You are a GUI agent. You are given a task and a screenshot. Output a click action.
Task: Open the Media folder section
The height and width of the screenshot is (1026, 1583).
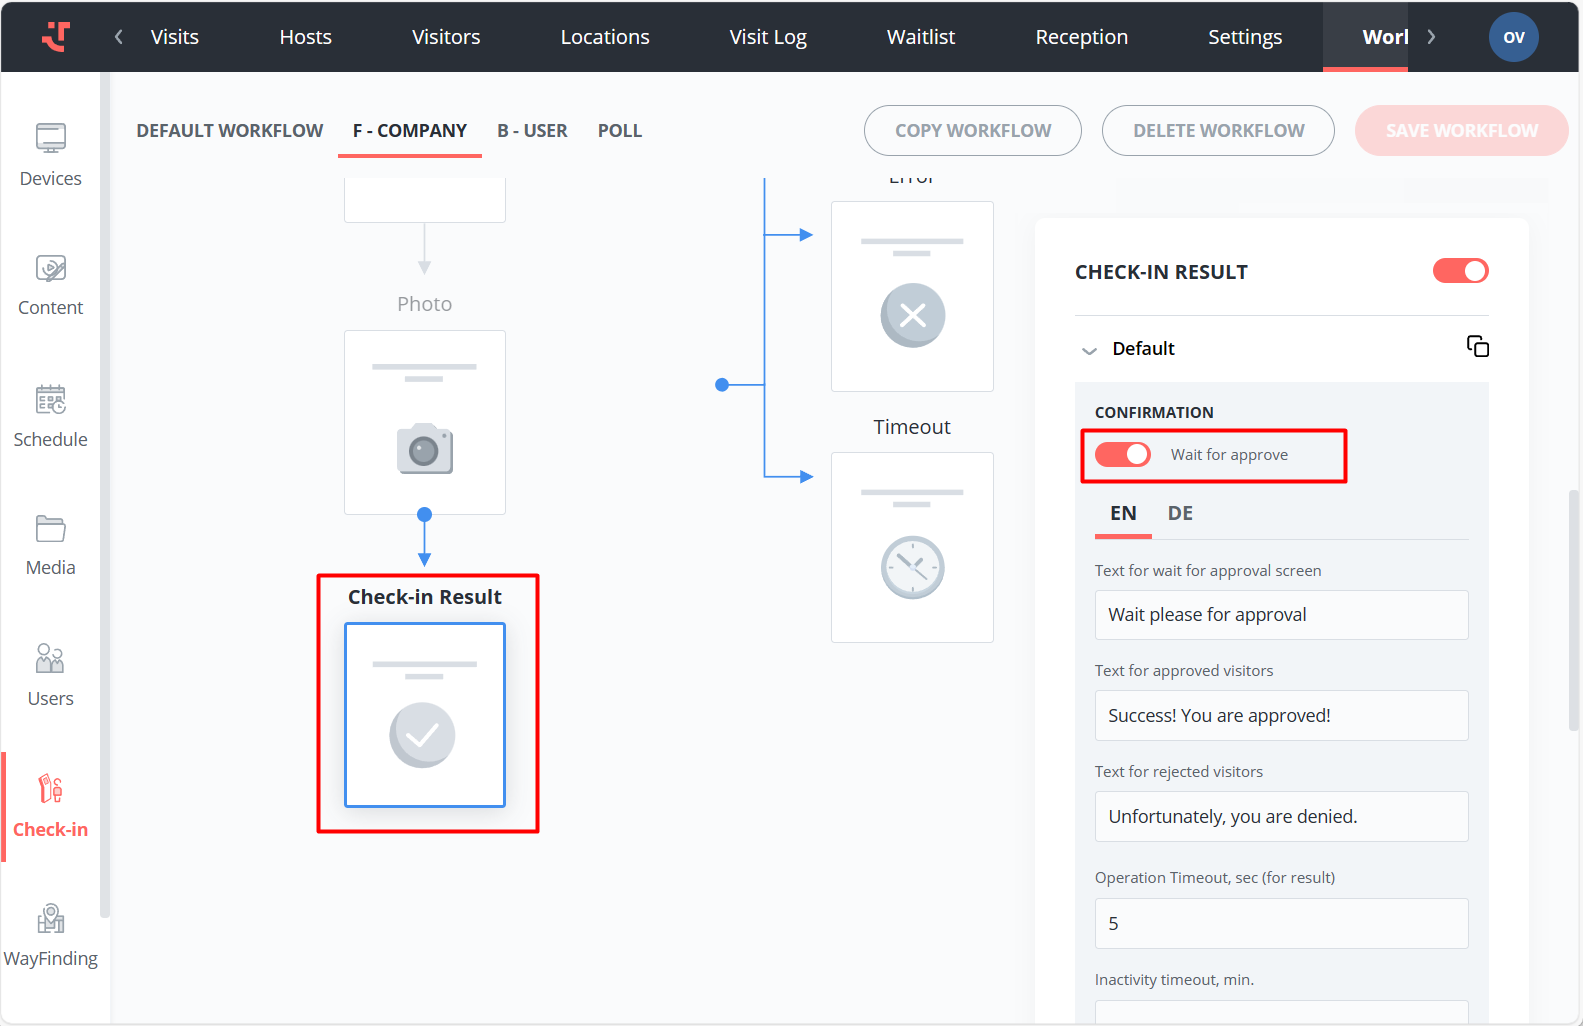pos(50,545)
